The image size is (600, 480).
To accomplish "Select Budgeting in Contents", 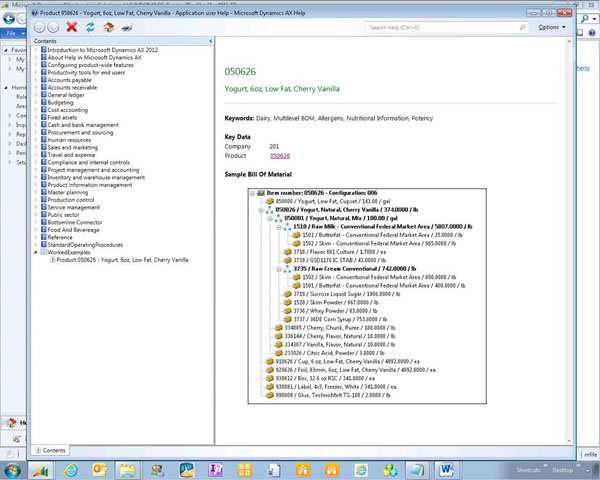I will pos(60,102).
